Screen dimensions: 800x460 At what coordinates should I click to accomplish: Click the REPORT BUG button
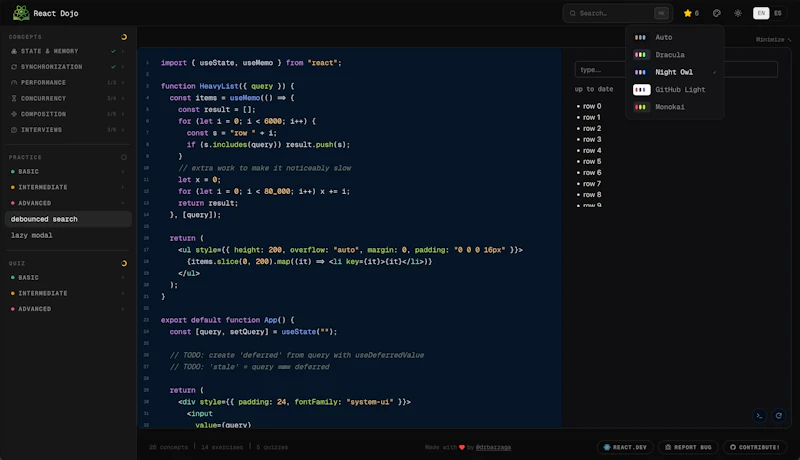coord(688,447)
